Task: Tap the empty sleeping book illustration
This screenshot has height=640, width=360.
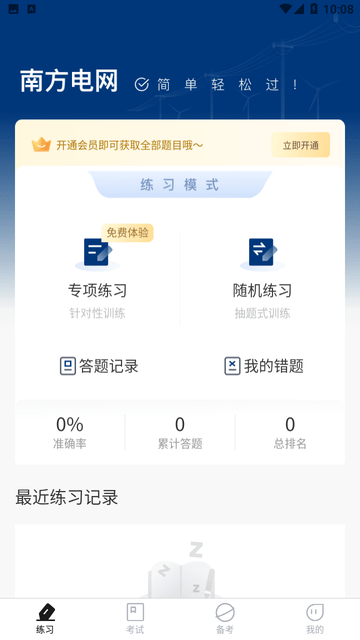Action: (180, 570)
